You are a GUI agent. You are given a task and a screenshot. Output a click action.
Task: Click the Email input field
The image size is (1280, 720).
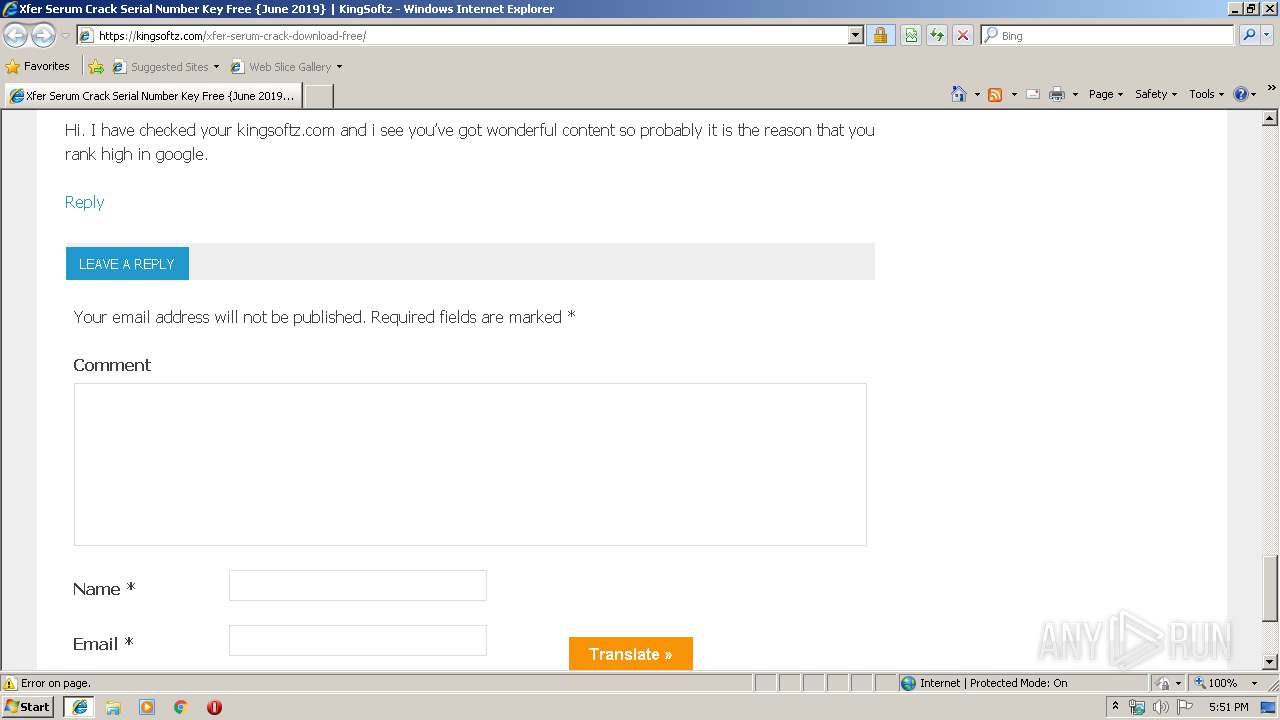point(358,641)
